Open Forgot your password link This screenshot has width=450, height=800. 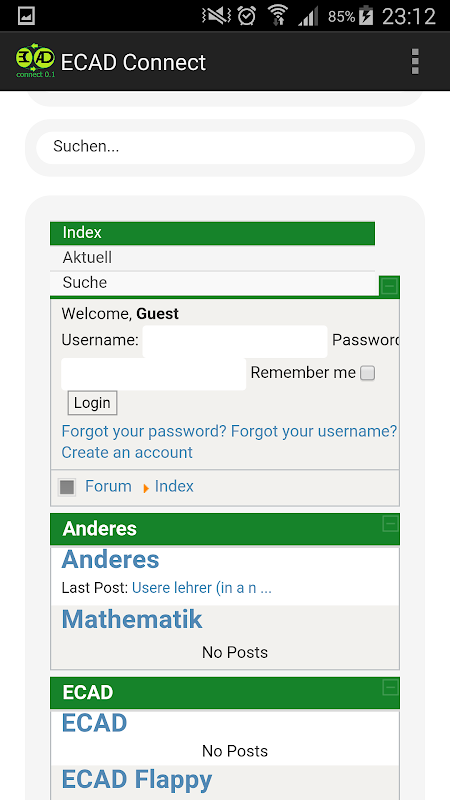144,432
